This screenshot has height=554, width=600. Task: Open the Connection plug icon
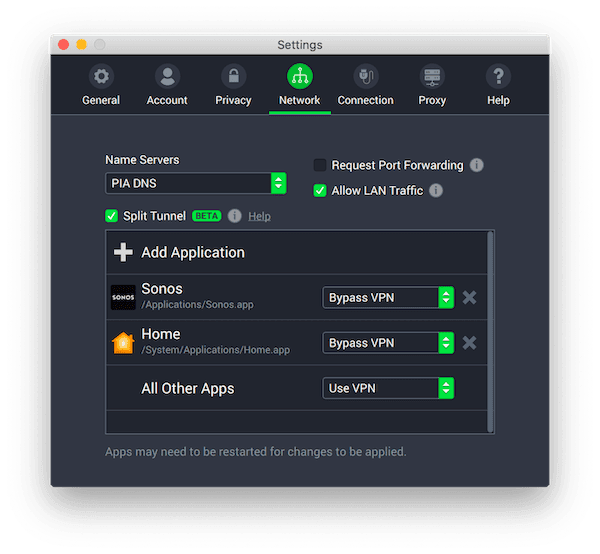tap(366, 76)
